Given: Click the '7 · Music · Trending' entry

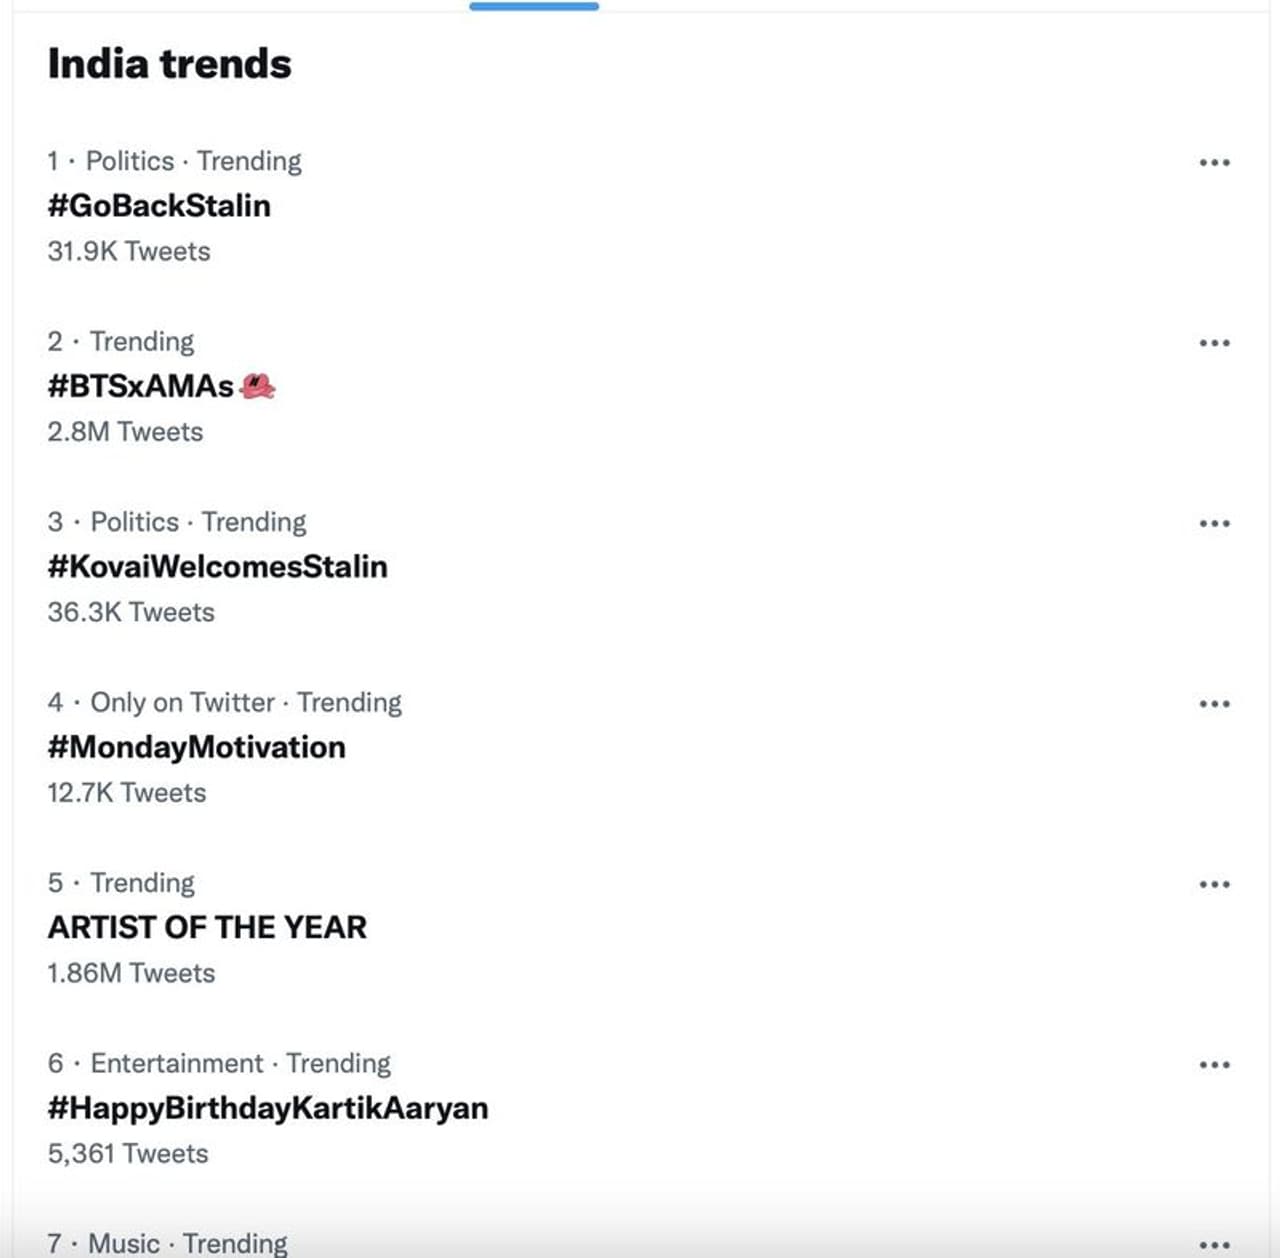Looking at the screenshot, I should (x=167, y=1243).
